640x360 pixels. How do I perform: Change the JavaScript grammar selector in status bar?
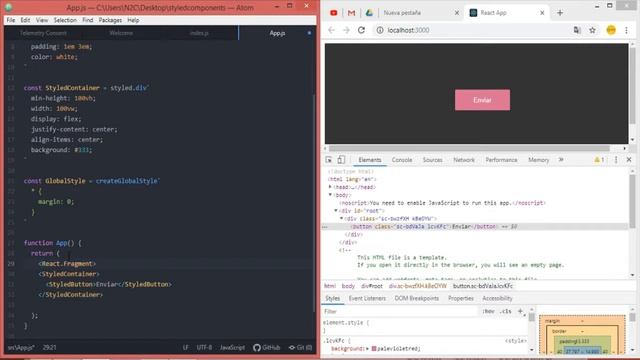(232, 348)
